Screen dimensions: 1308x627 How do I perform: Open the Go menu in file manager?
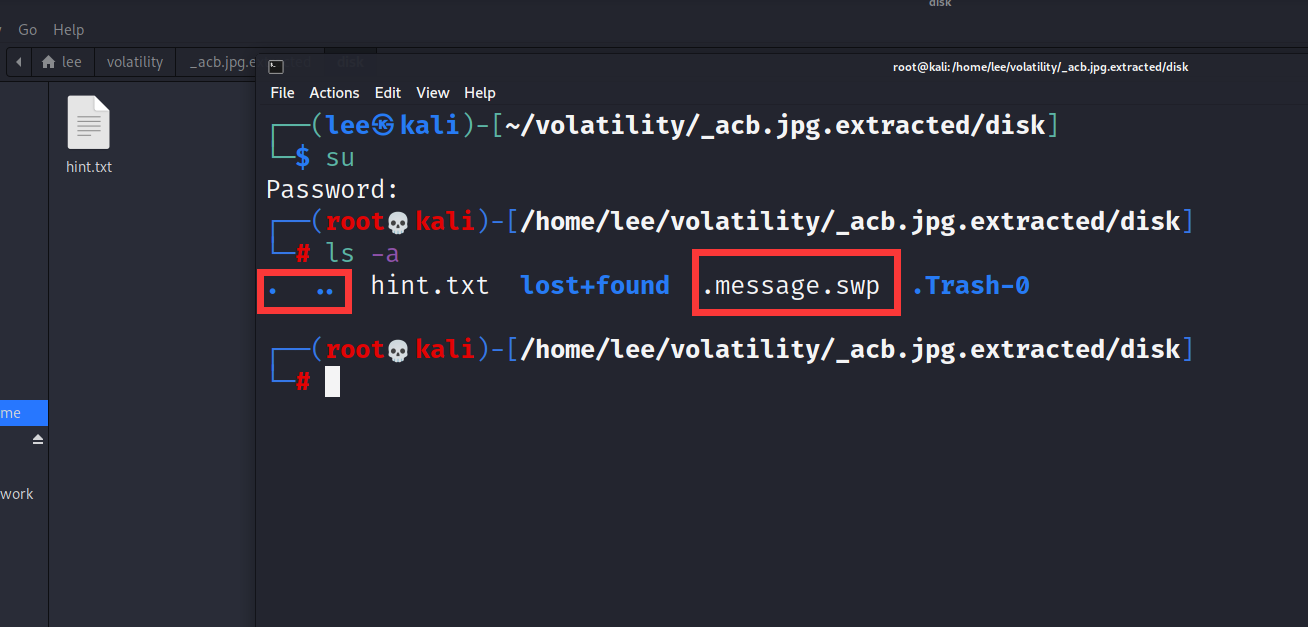point(27,30)
